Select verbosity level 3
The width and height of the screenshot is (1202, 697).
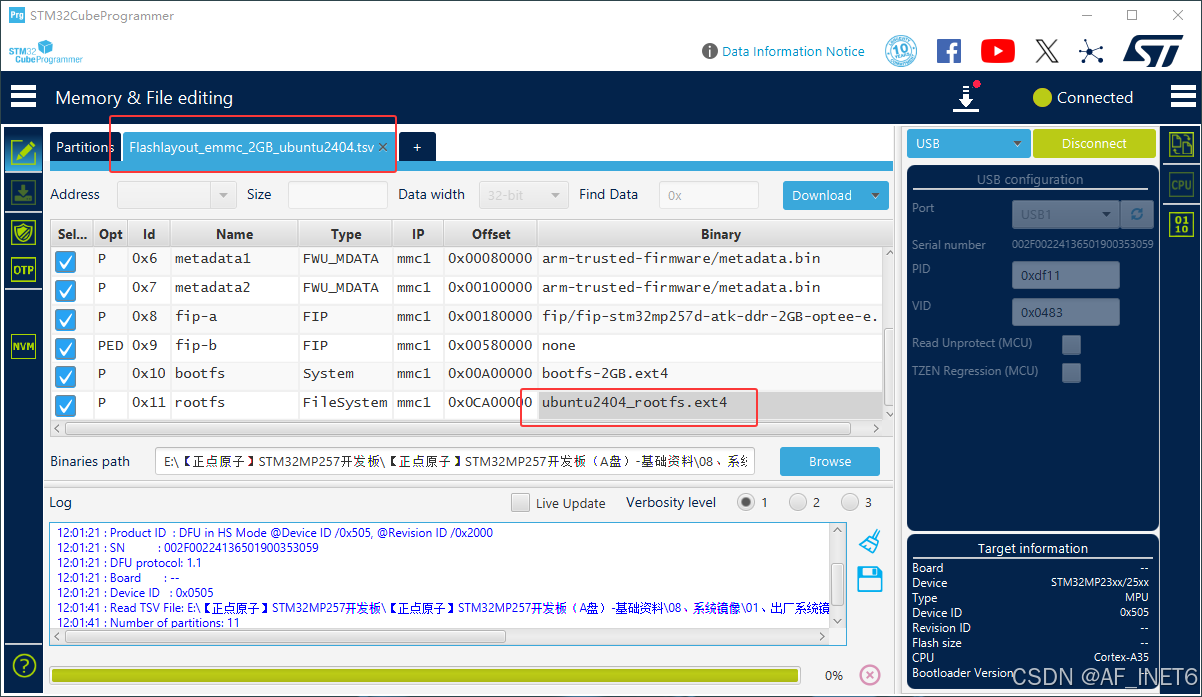tap(850, 502)
